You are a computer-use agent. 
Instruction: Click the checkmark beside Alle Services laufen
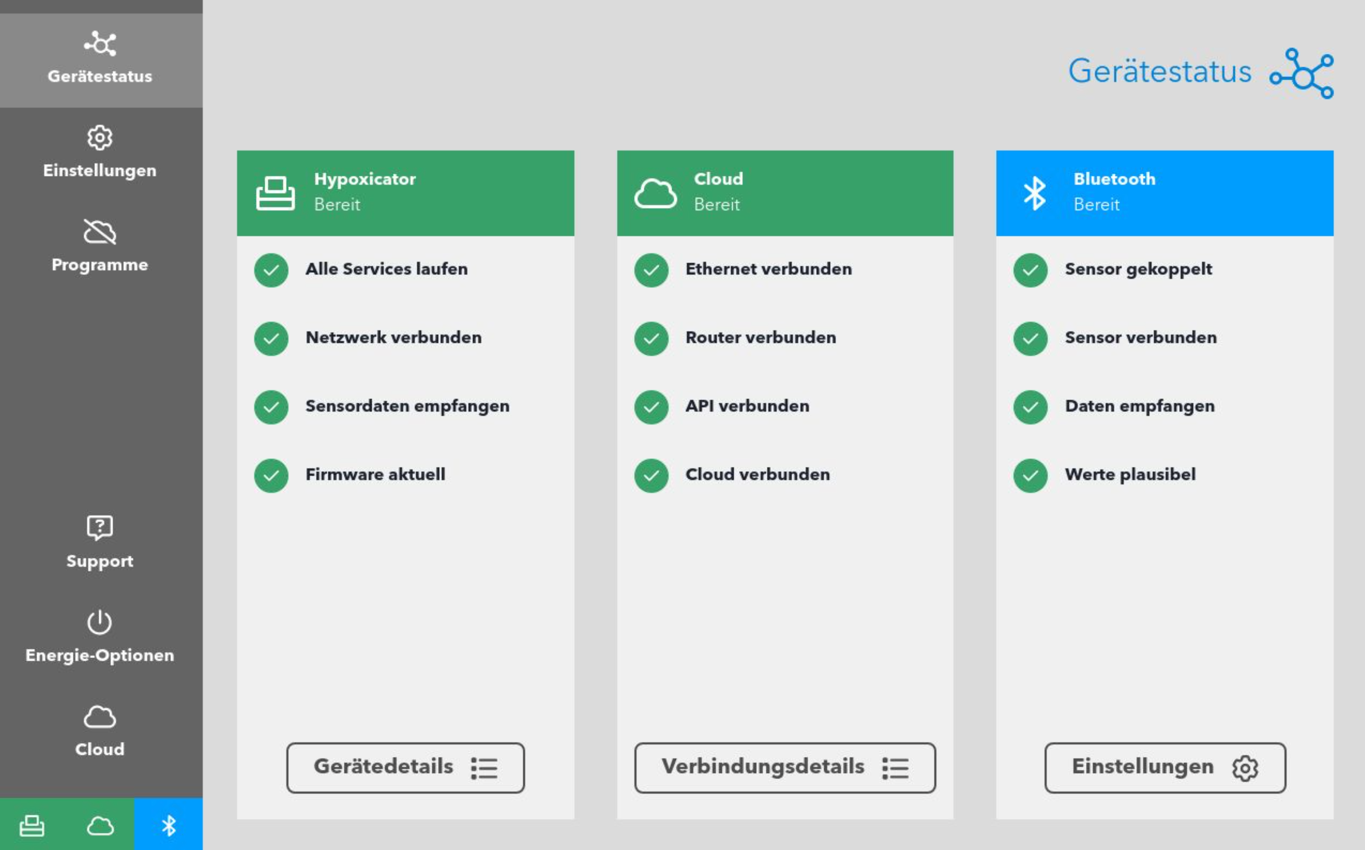271,270
